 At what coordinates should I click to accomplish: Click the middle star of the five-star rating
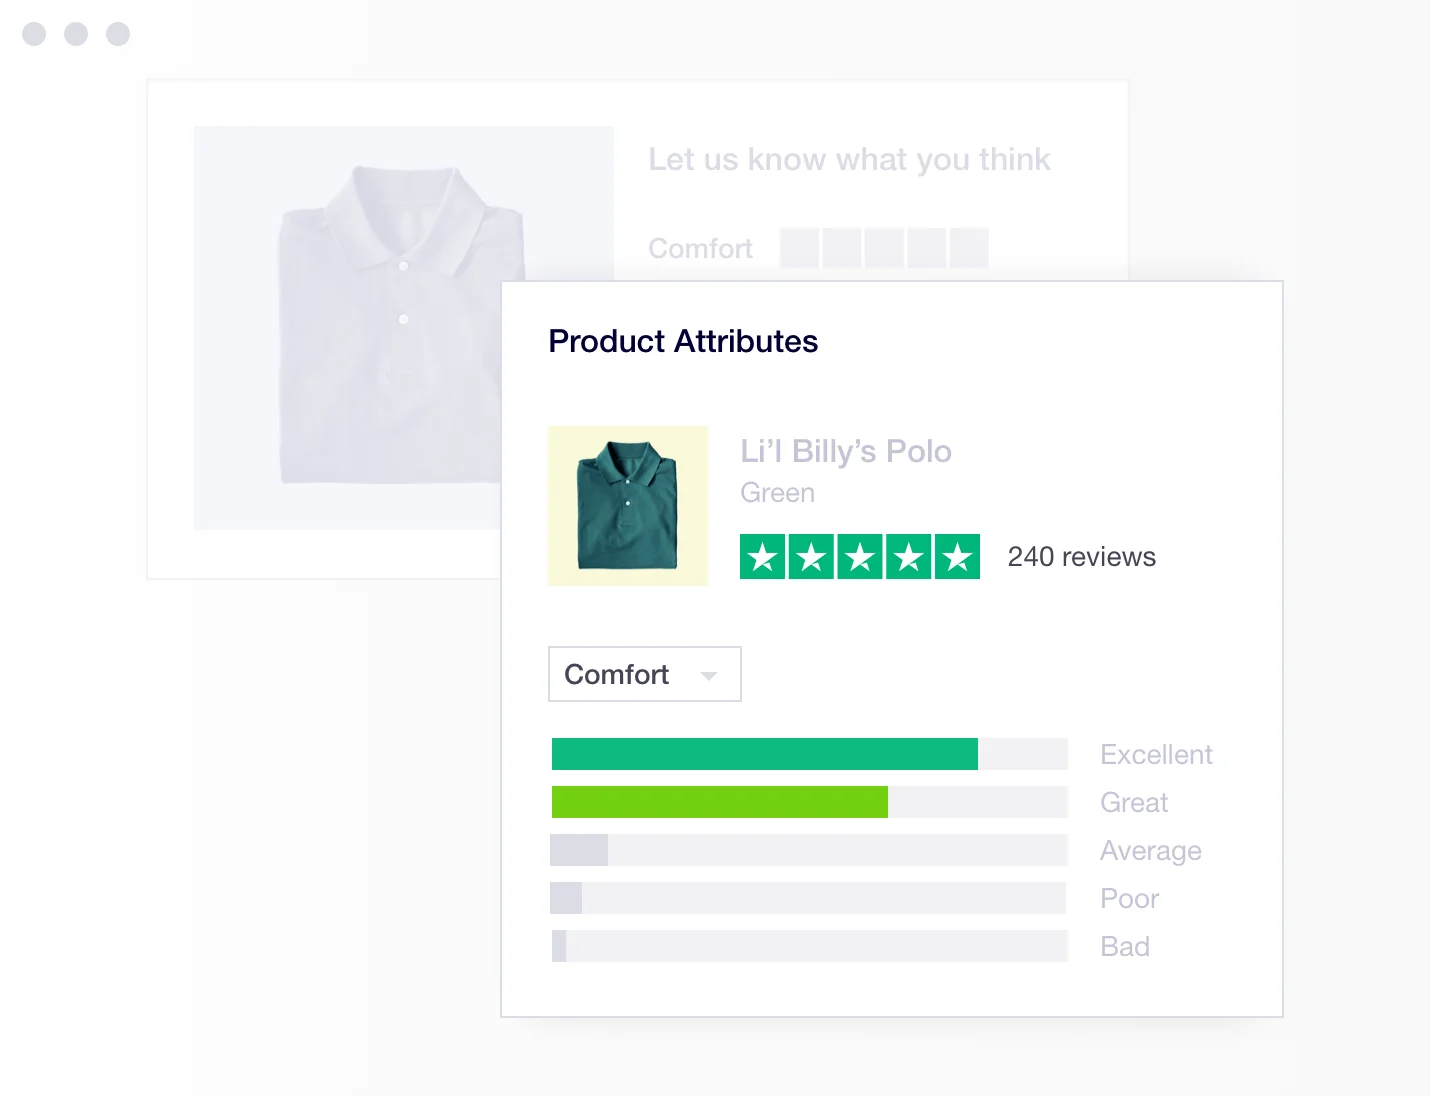click(860, 556)
